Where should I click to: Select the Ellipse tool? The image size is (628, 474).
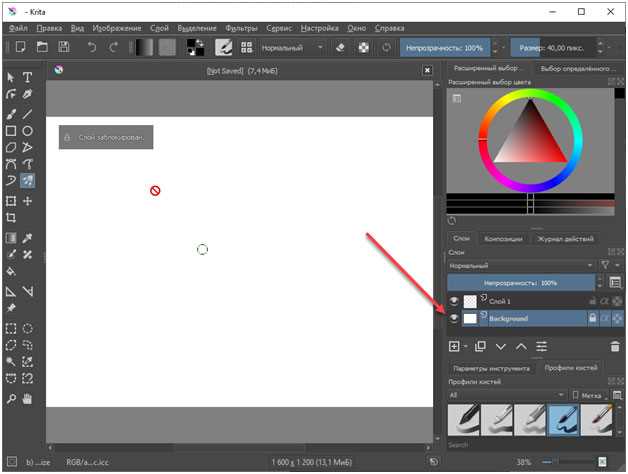[27, 131]
